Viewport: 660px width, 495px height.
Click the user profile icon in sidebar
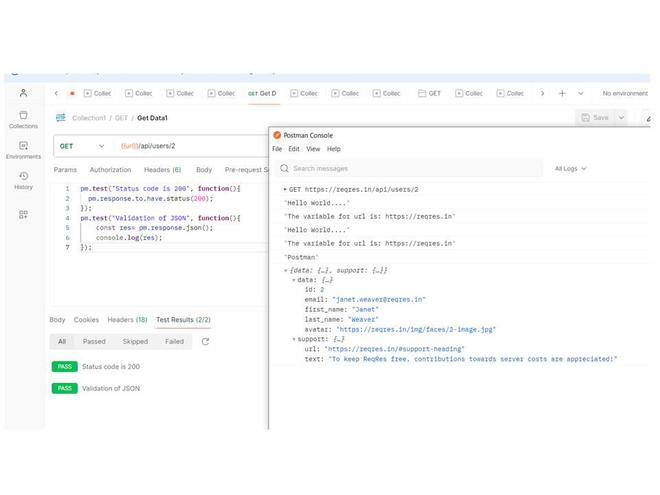24,93
